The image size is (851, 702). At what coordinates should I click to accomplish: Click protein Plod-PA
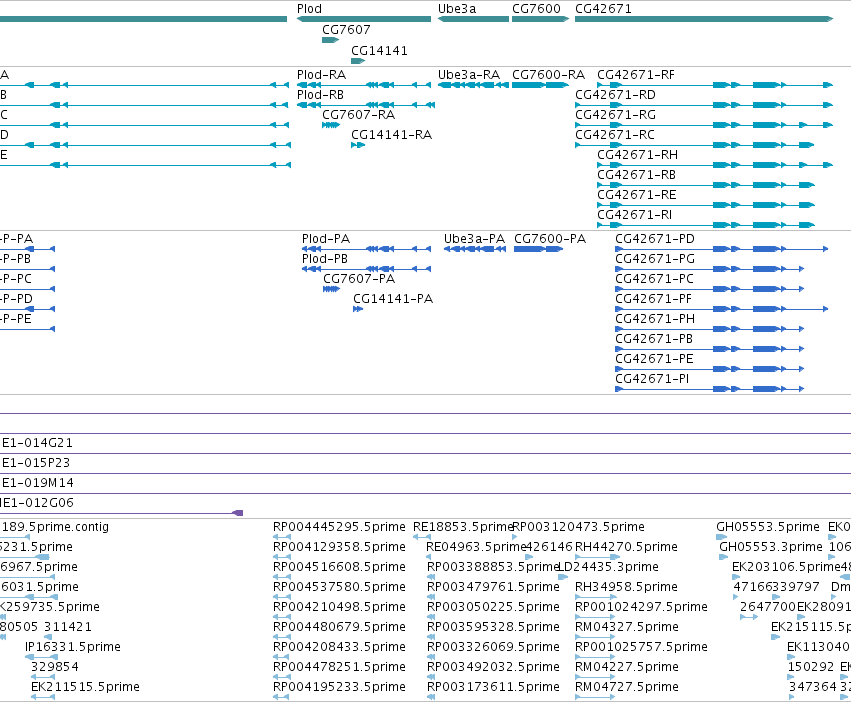[326, 239]
